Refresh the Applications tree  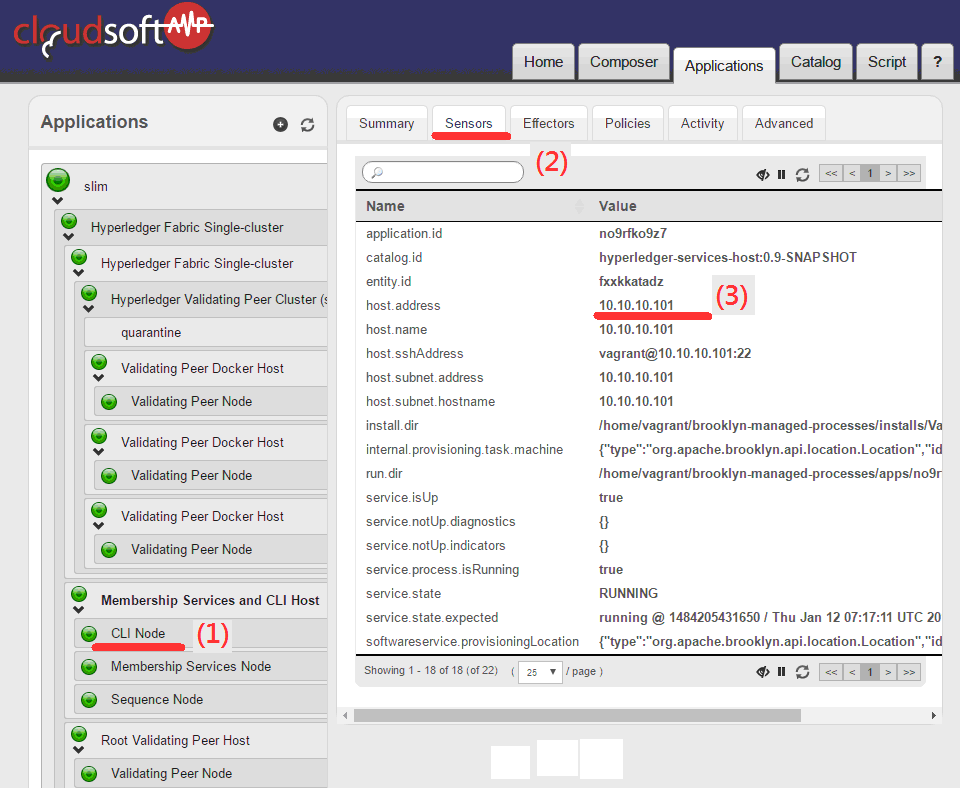pos(307,125)
